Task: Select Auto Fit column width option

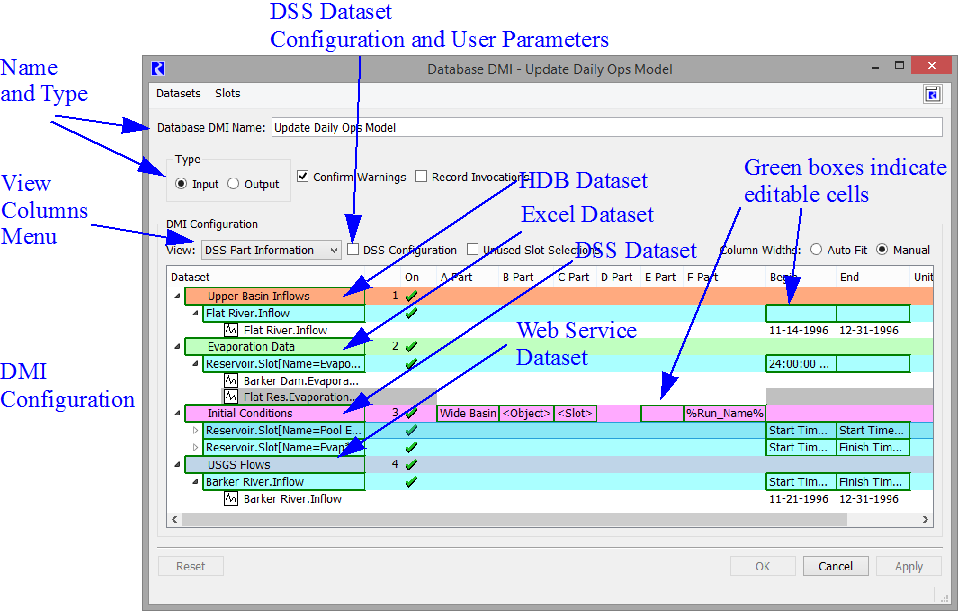Action: click(816, 250)
